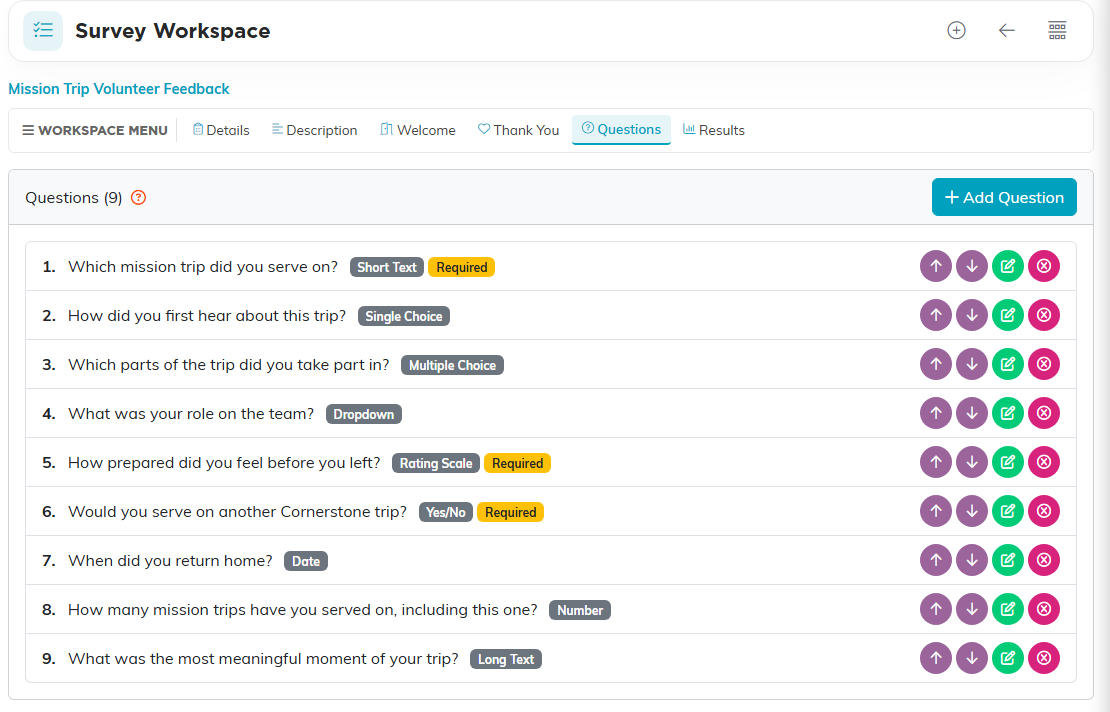Image resolution: width=1110 pixels, height=712 pixels.
Task: Click the Short Text badge on question 1
Action: point(387,267)
